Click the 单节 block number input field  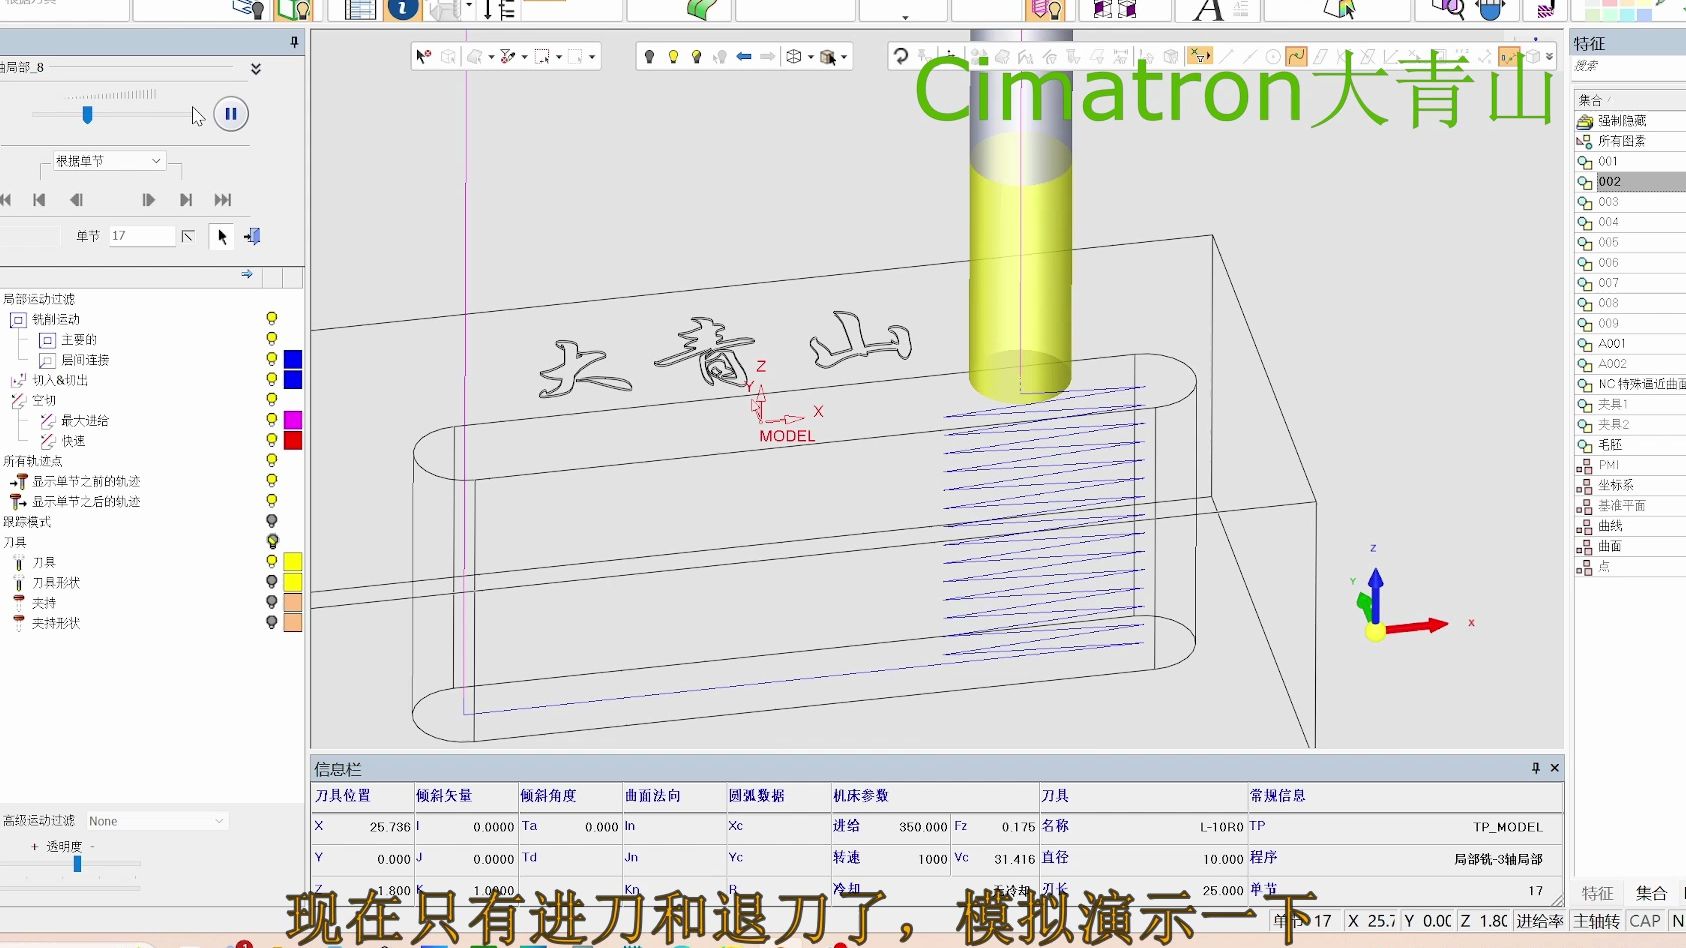click(x=142, y=236)
